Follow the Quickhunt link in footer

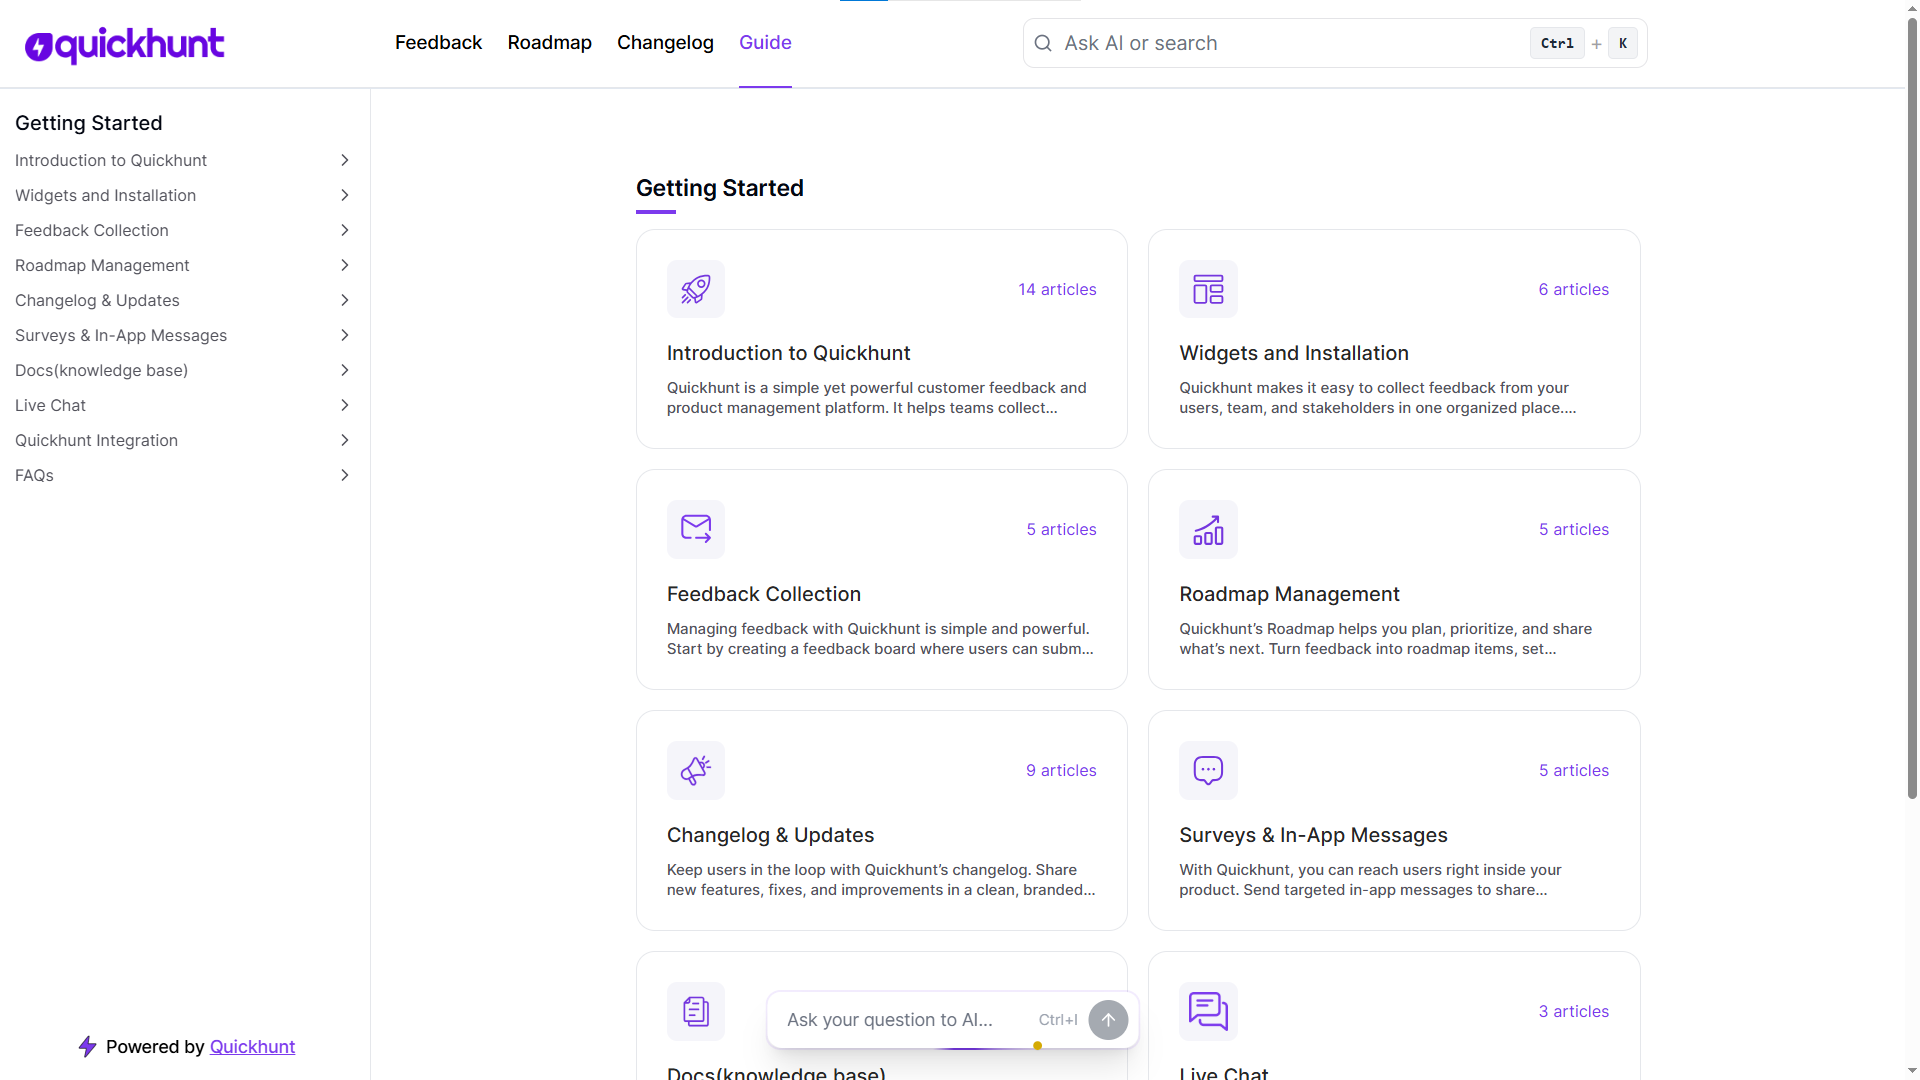252,1046
